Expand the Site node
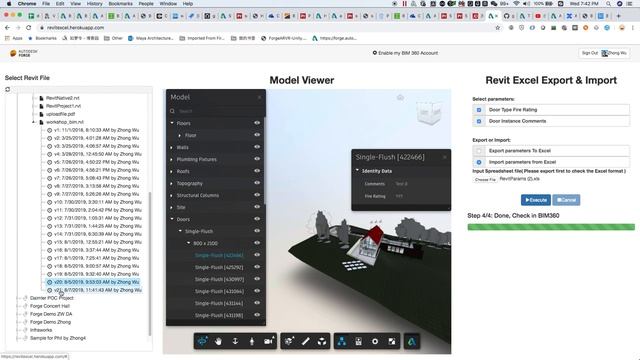This screenshot has height=360, width=640. click(x=172, y=207)
